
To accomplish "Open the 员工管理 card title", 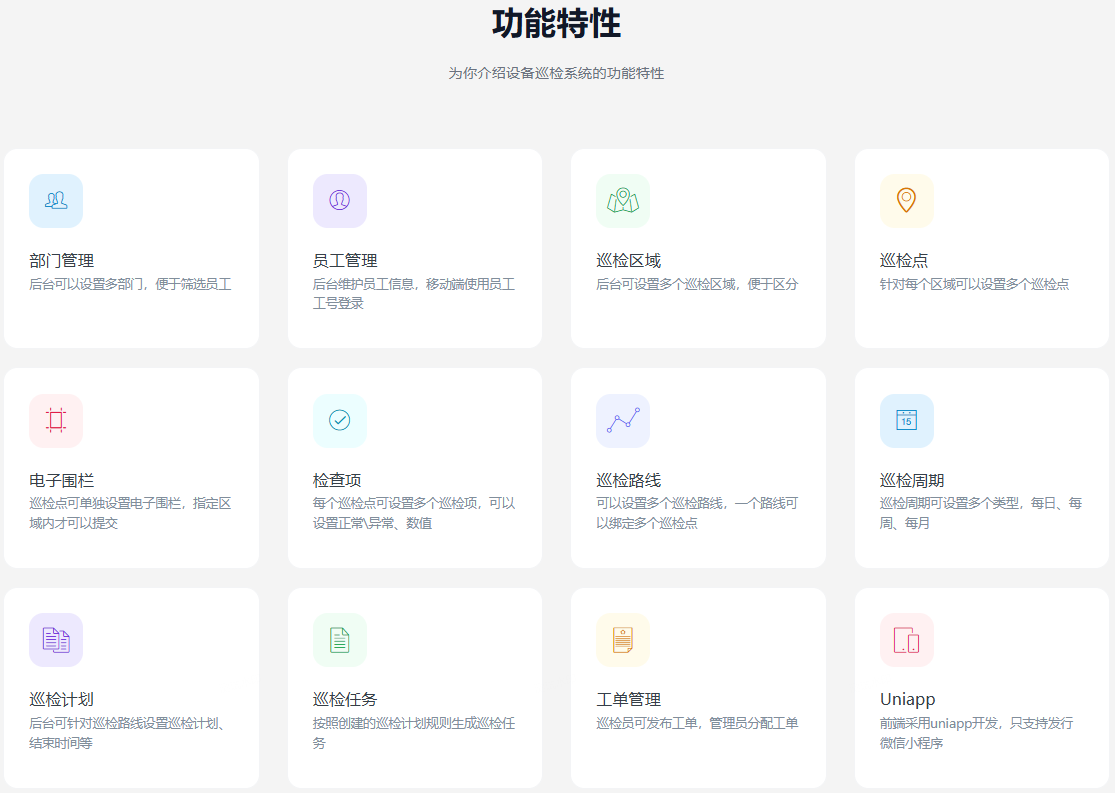I will coord(345,261).
